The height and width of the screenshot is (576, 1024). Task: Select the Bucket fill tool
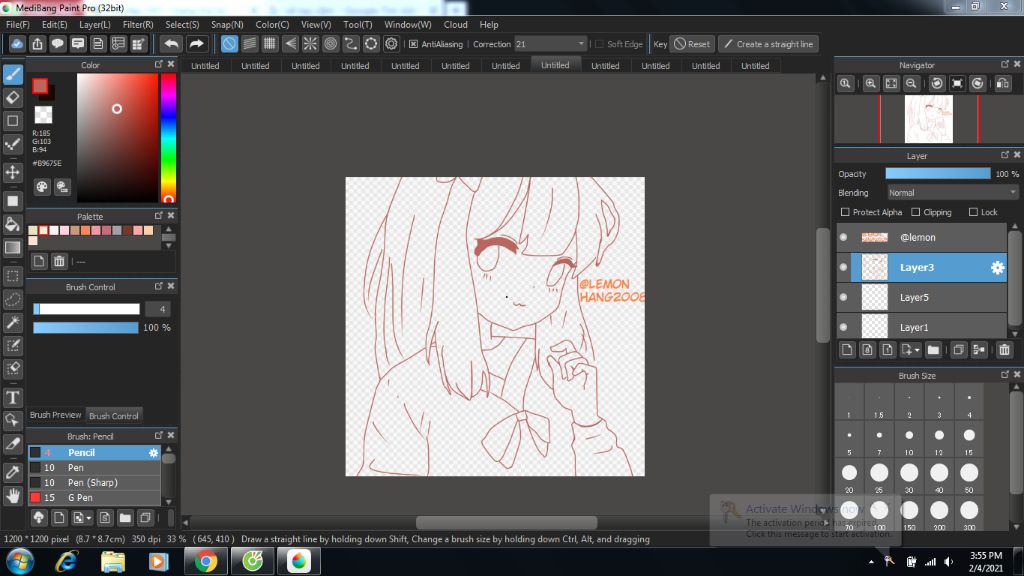click(x=13, y=224)
